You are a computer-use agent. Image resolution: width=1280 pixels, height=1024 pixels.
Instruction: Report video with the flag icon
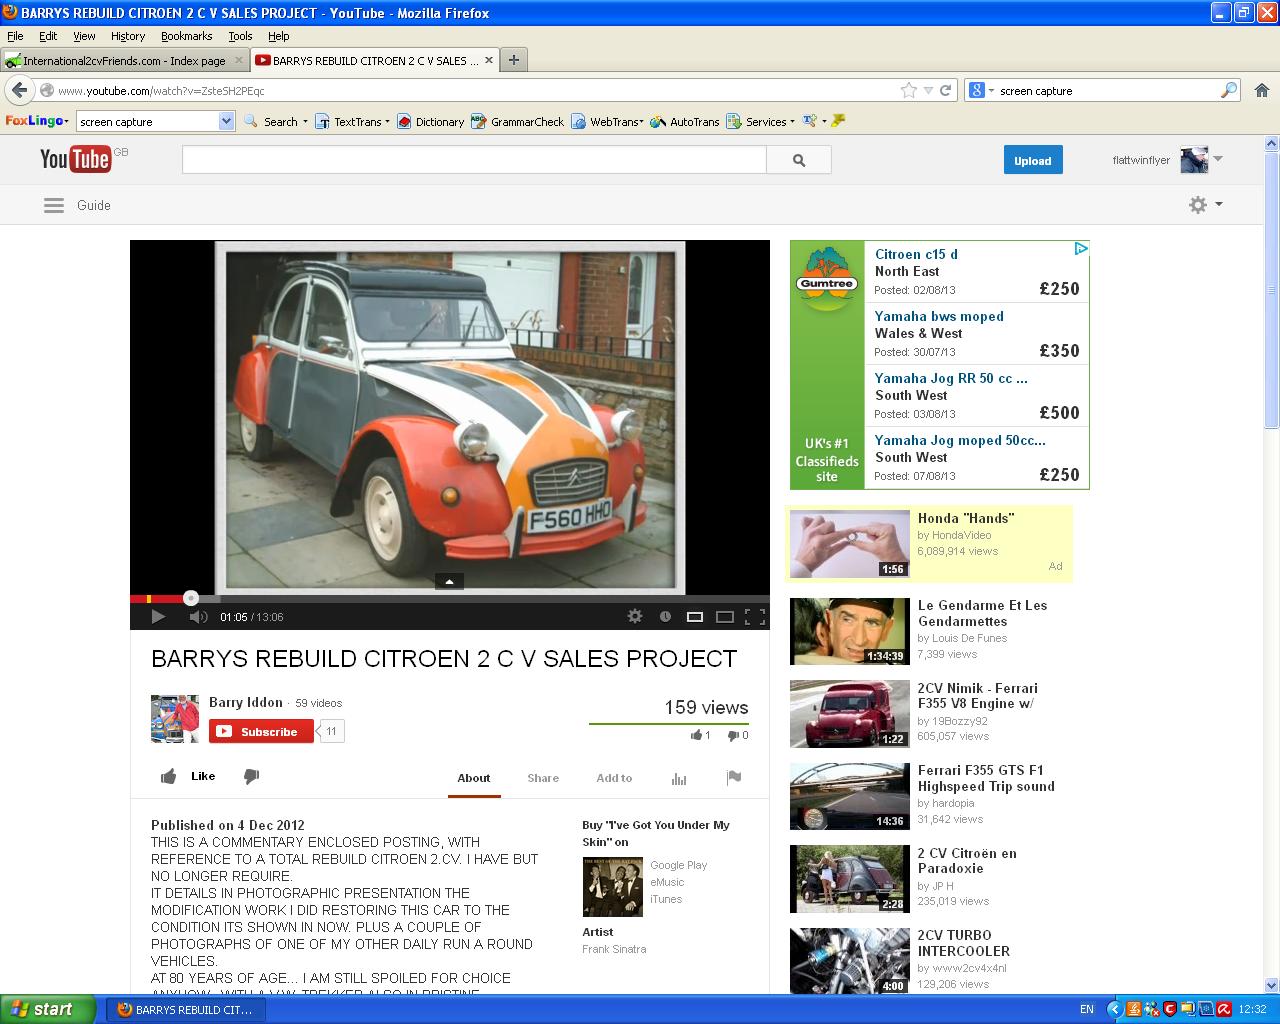click(x=734, y=778)
